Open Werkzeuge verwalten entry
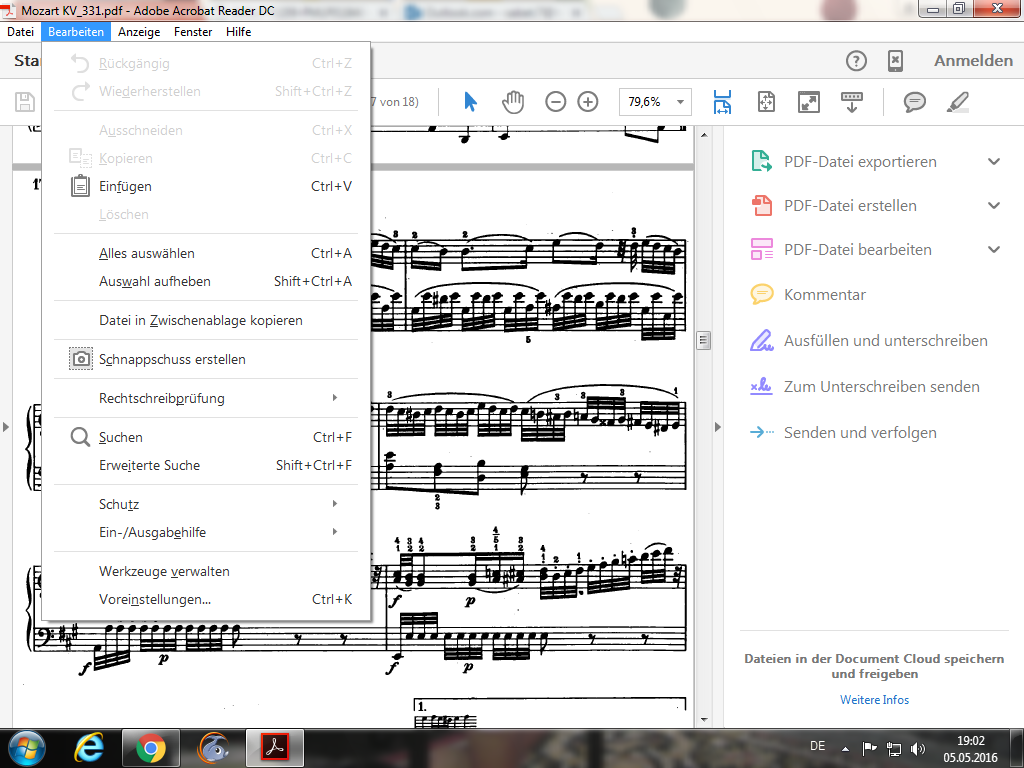The image size is (1024, 768). tap(206, 571)
